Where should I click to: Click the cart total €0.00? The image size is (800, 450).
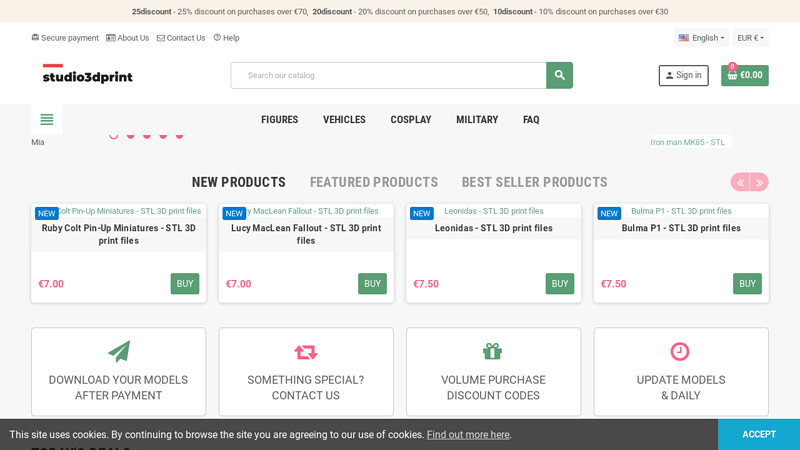(x=751, y=75)
